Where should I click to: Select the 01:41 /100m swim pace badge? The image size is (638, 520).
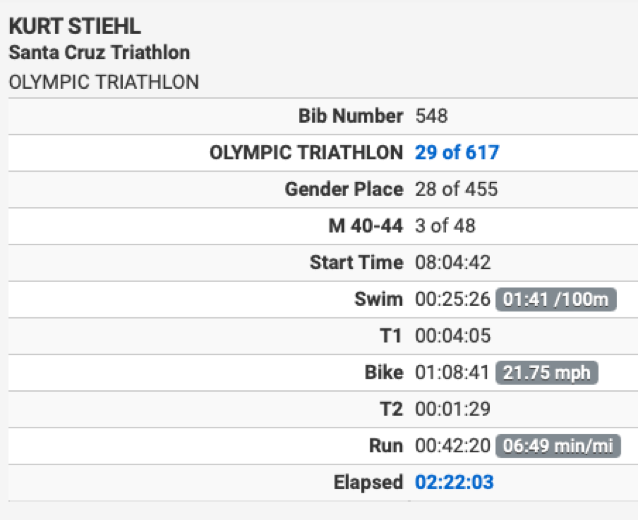pyautogui.click(x=556, y=299)
